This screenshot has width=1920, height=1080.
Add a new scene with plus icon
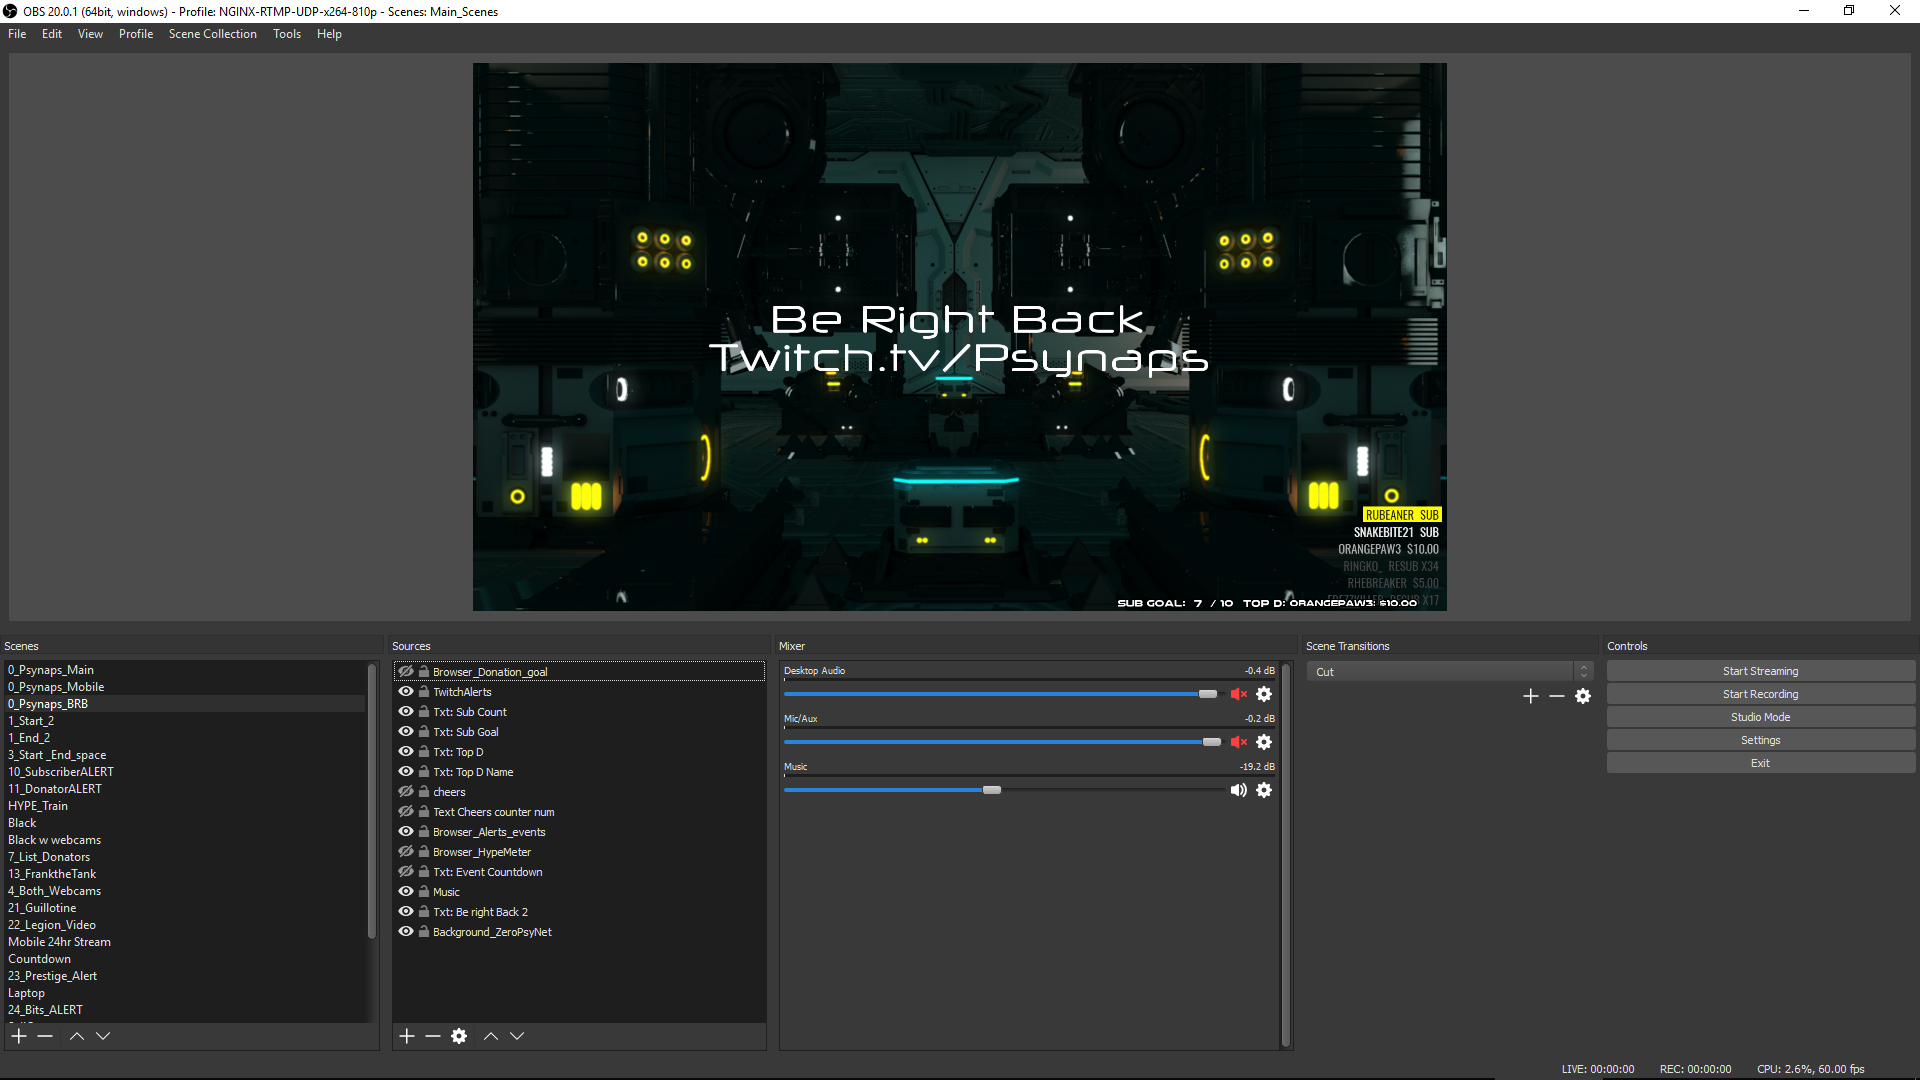19,1036
